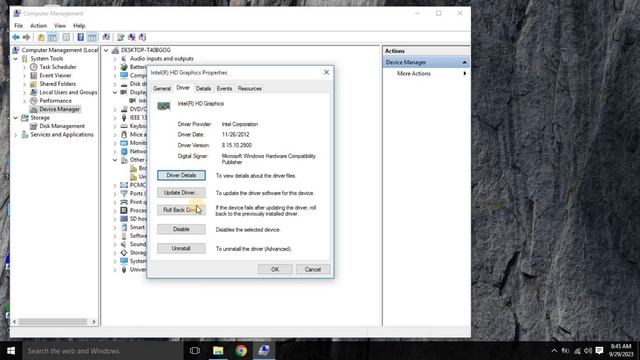
Task: Click the Search the web and Windows box
Action: [103, 351]
